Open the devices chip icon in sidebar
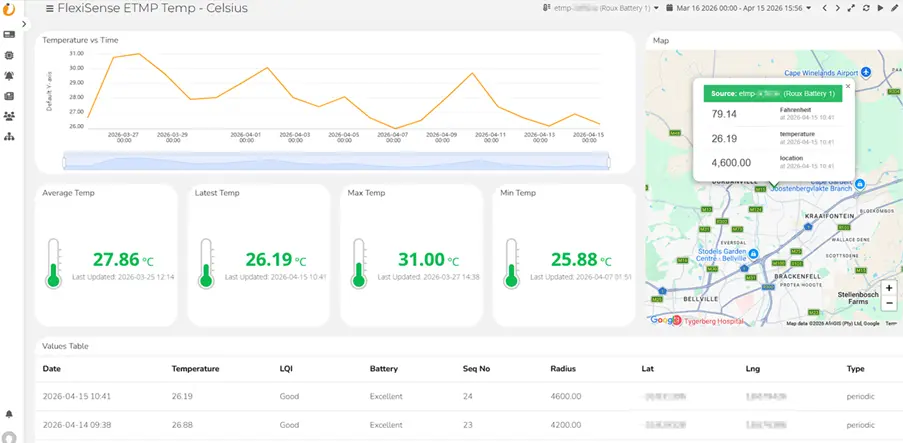This screenshot has width=903, height=443. pos(9,55)
